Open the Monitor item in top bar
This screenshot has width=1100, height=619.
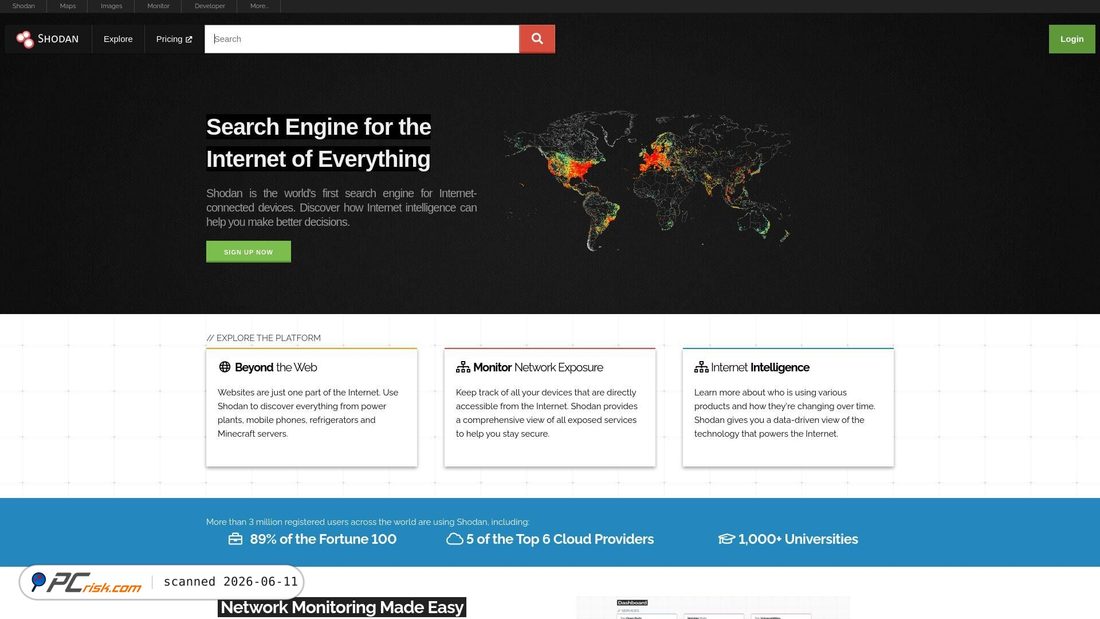coord(158,6)
